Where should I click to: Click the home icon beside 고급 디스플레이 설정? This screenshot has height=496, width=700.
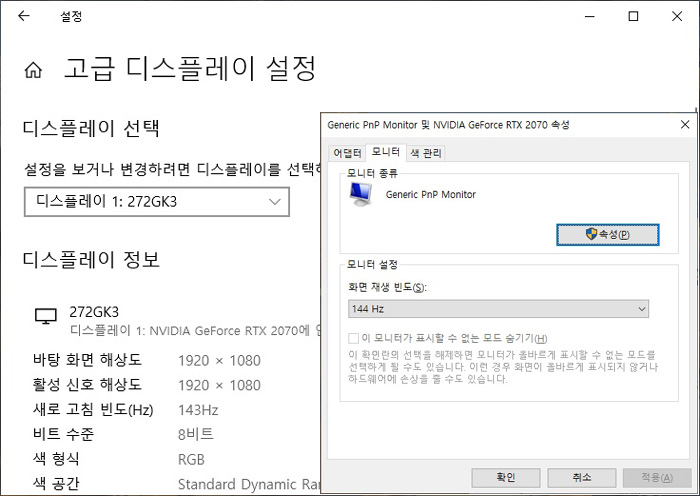pyautogui.click(x=33, y=70)
